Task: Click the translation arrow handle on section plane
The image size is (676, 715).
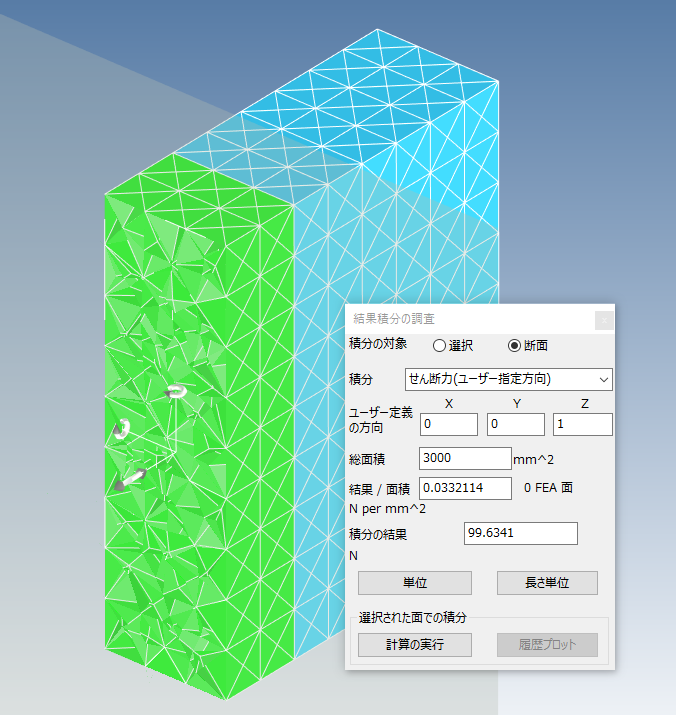Action: [130, 479]
